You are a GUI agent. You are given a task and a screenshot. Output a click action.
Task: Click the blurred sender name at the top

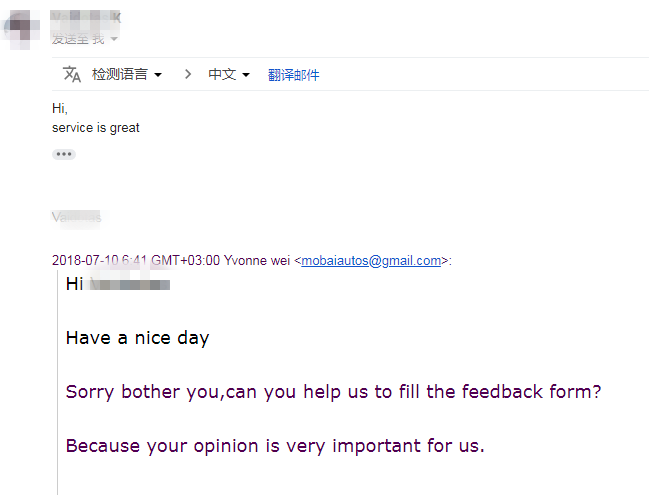point(86,18)
